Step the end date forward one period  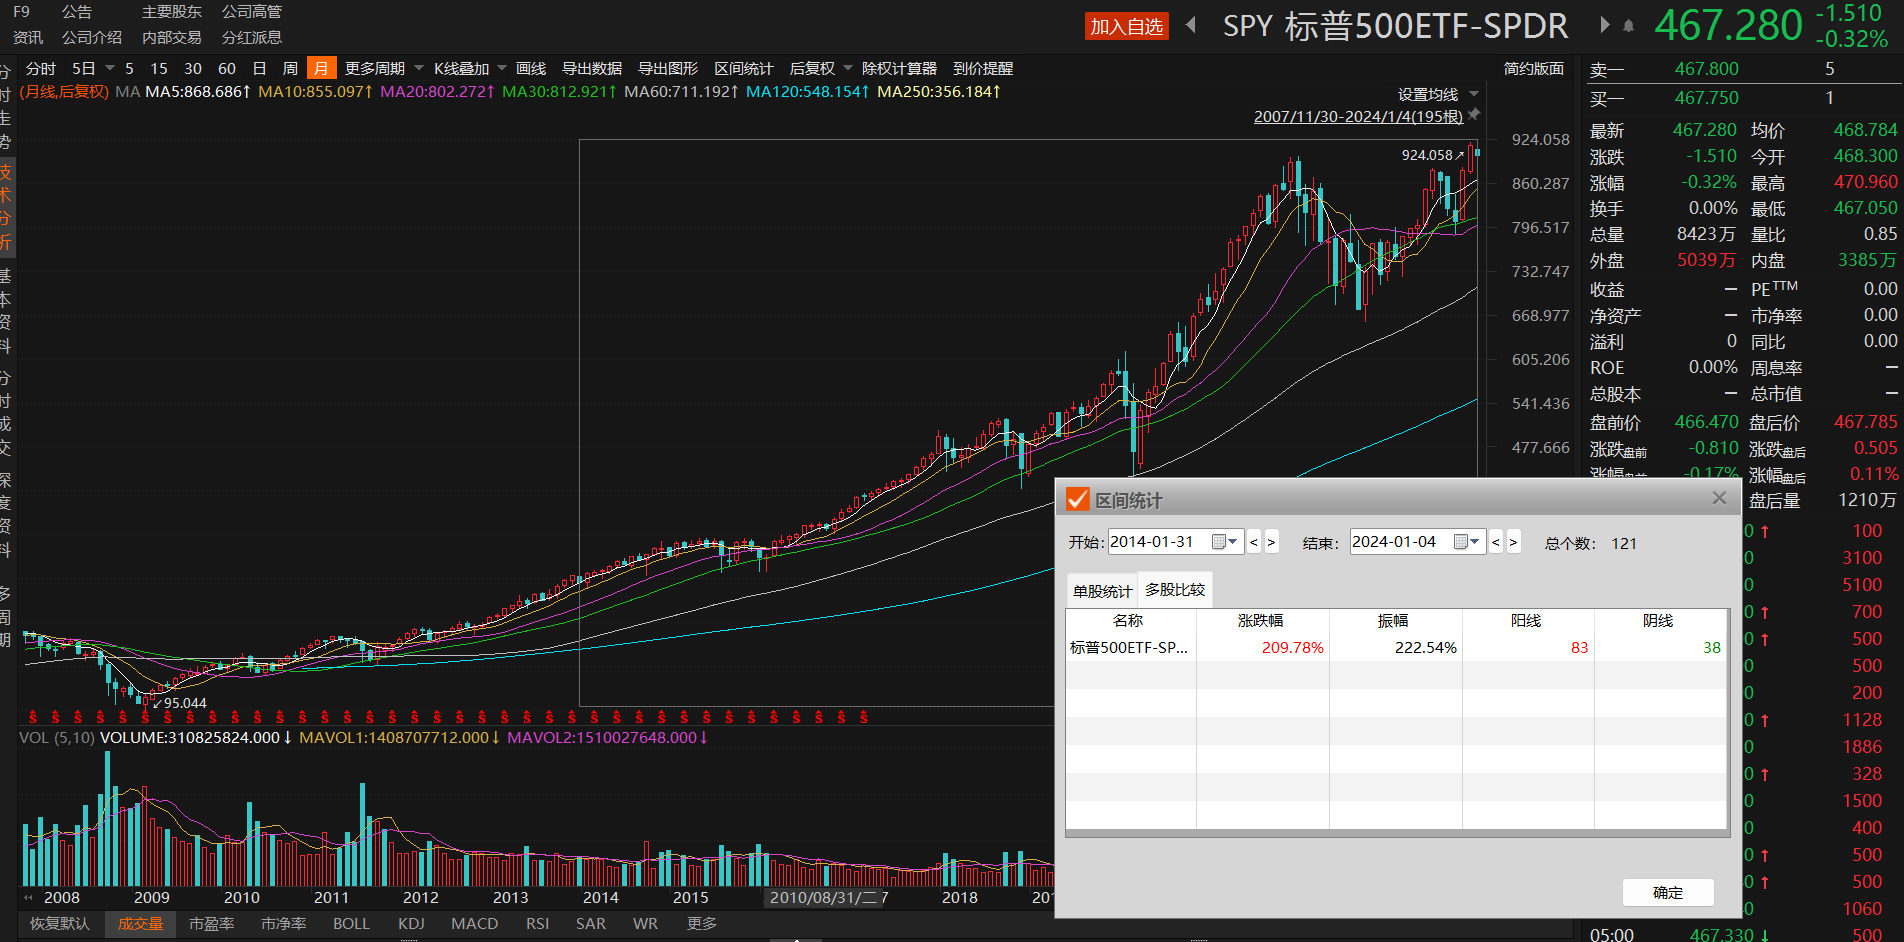point(1513,542)
